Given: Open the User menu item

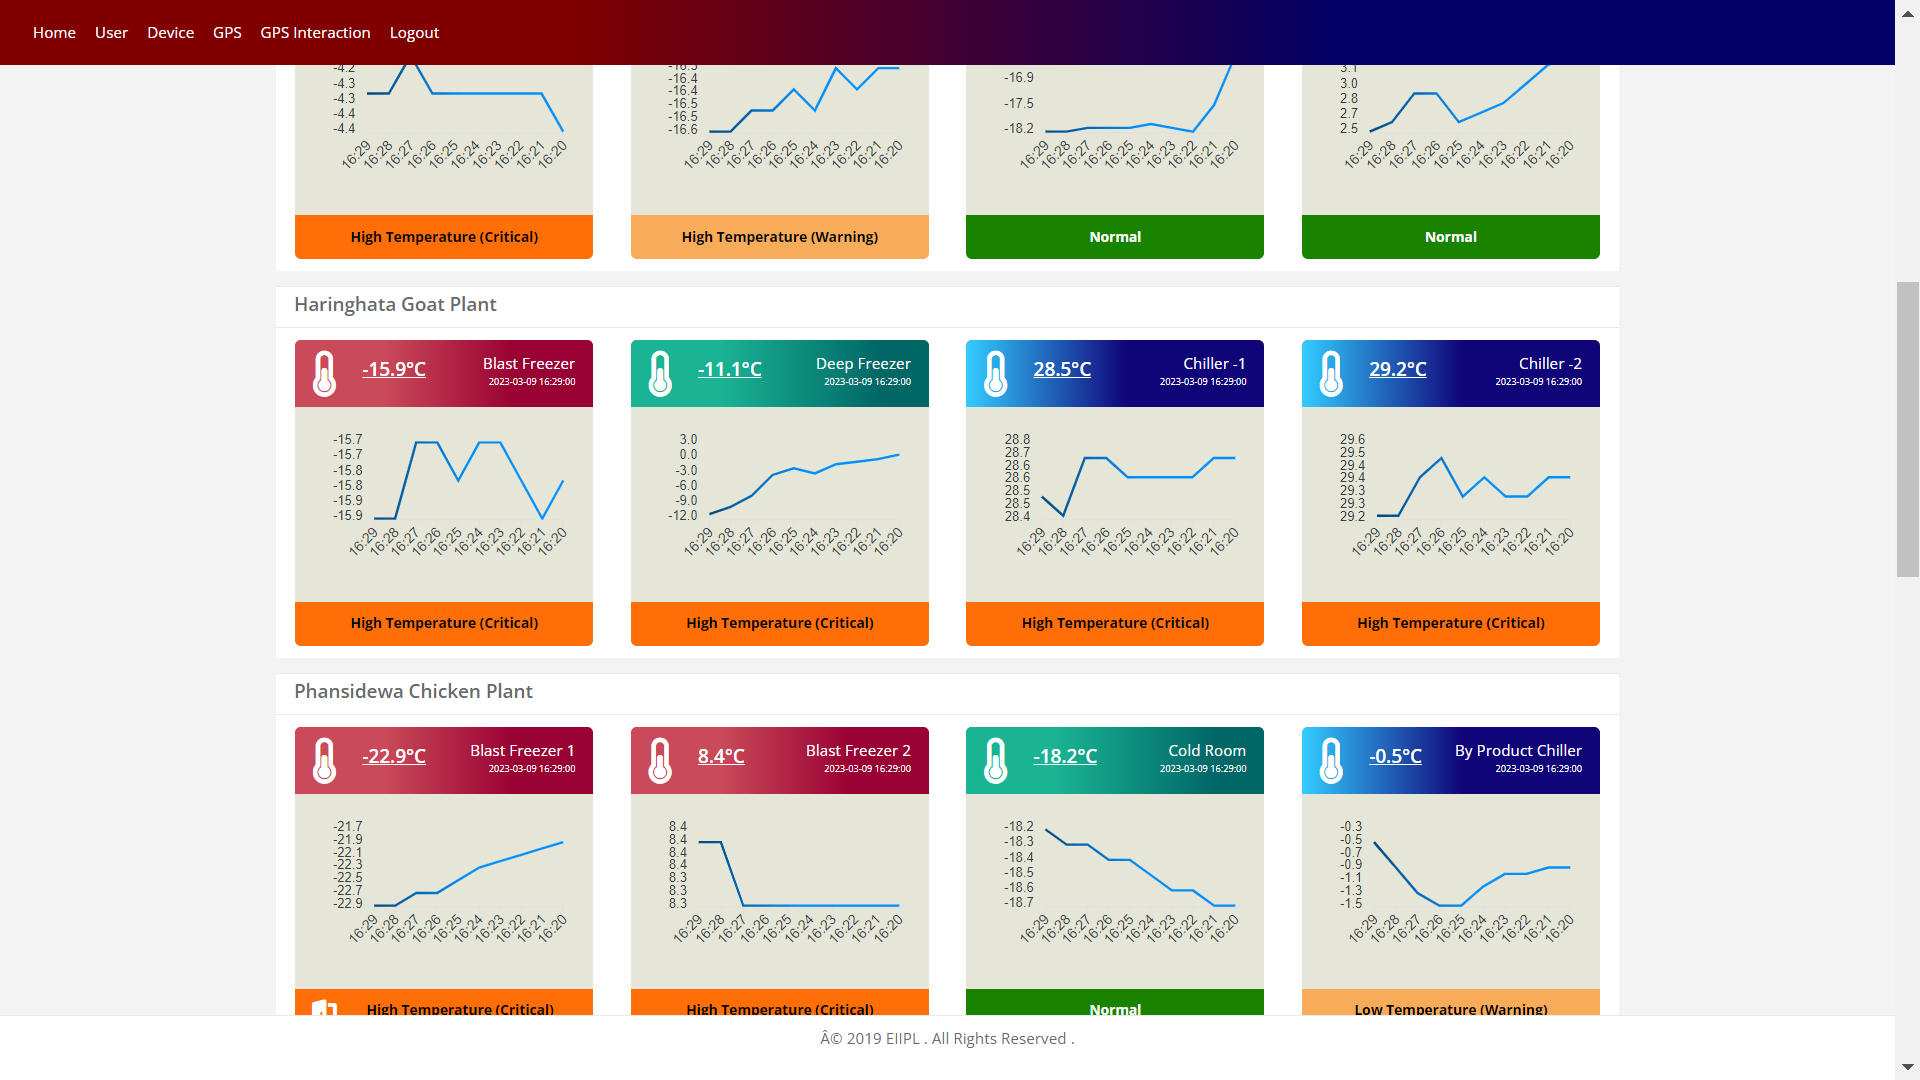Looking at the screenshot, I should (x=111, y=32).
